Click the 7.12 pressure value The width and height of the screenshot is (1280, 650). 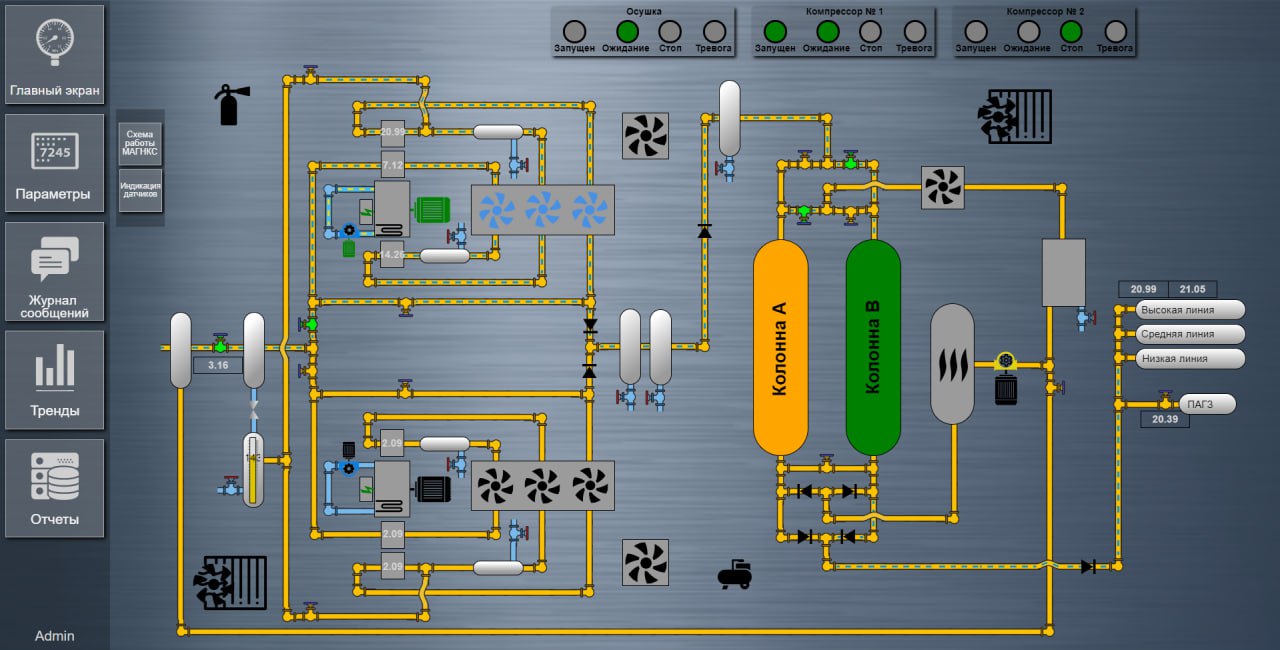click(x=392, y=165)
